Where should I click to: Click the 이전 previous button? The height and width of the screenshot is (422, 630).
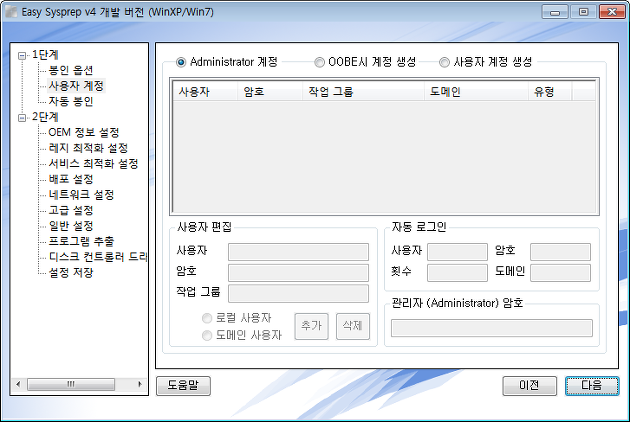[530, 386]
